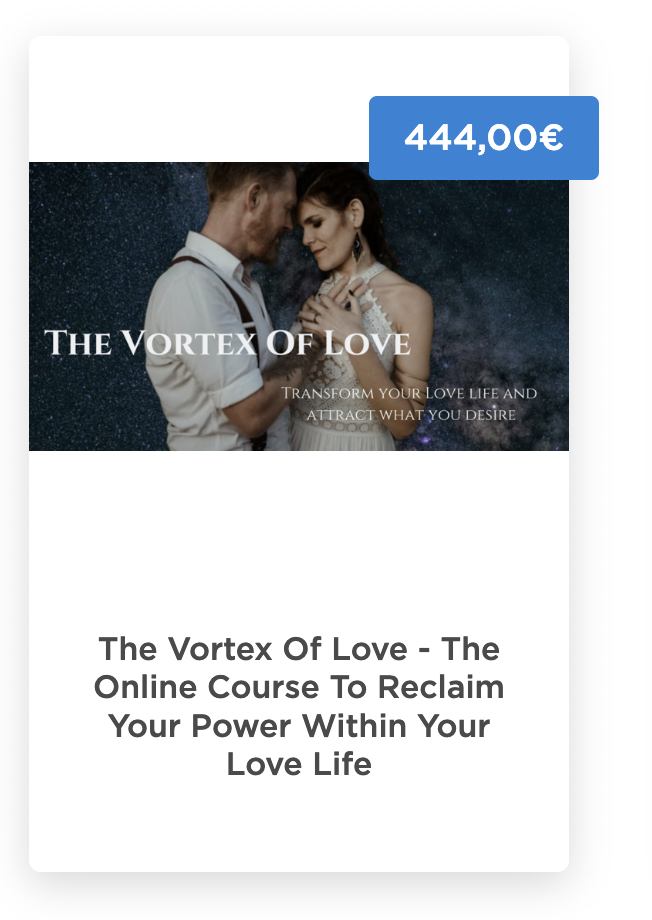Image resolution: width=652 pixels, height=920 pixels.
Task: Click 'Your Power Within Your' title line
Action: coord(299,726)
